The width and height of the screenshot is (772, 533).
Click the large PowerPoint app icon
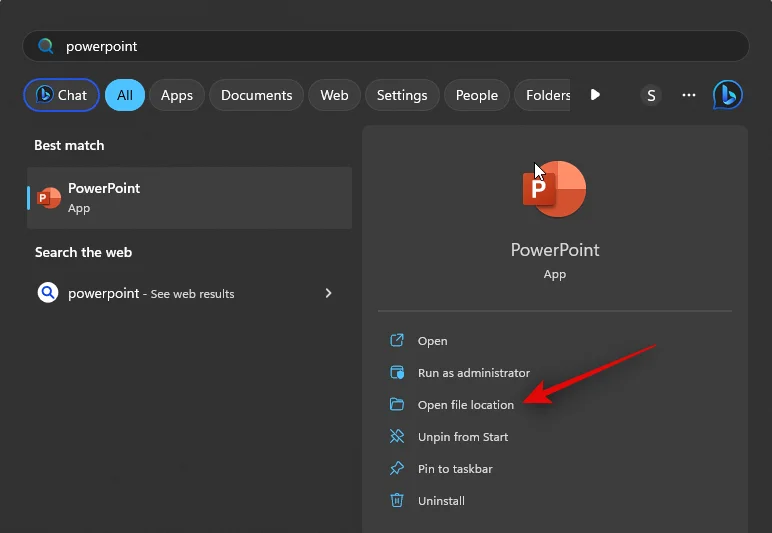click(x=554, y=189)
